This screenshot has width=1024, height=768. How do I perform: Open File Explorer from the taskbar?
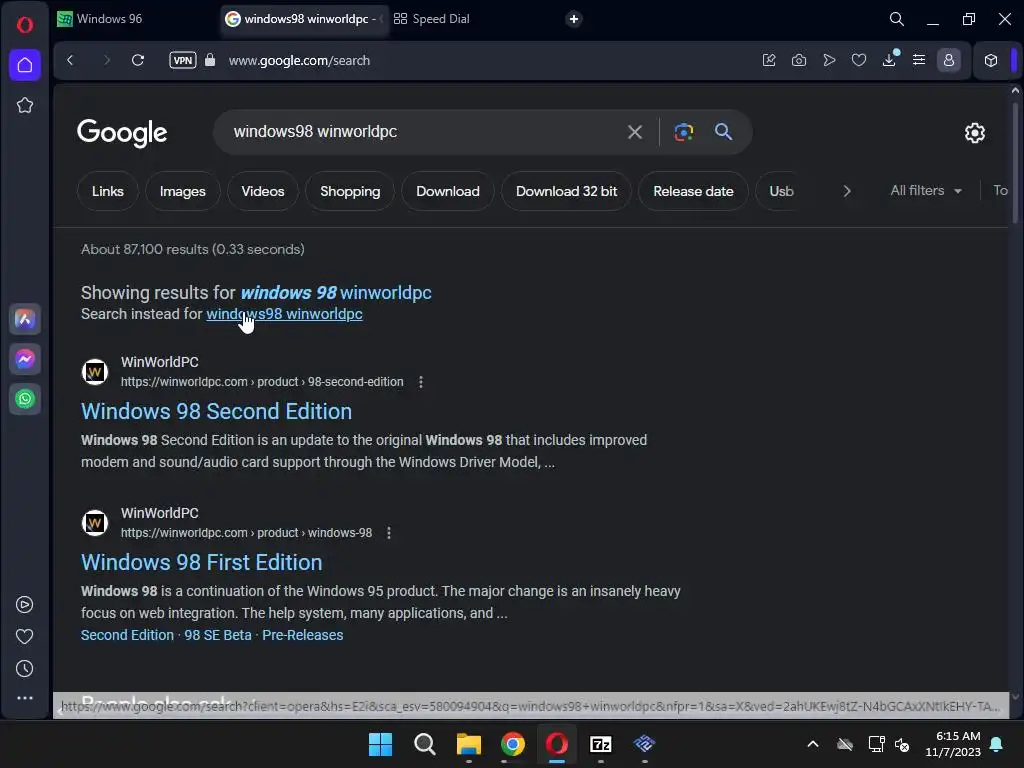468,744
